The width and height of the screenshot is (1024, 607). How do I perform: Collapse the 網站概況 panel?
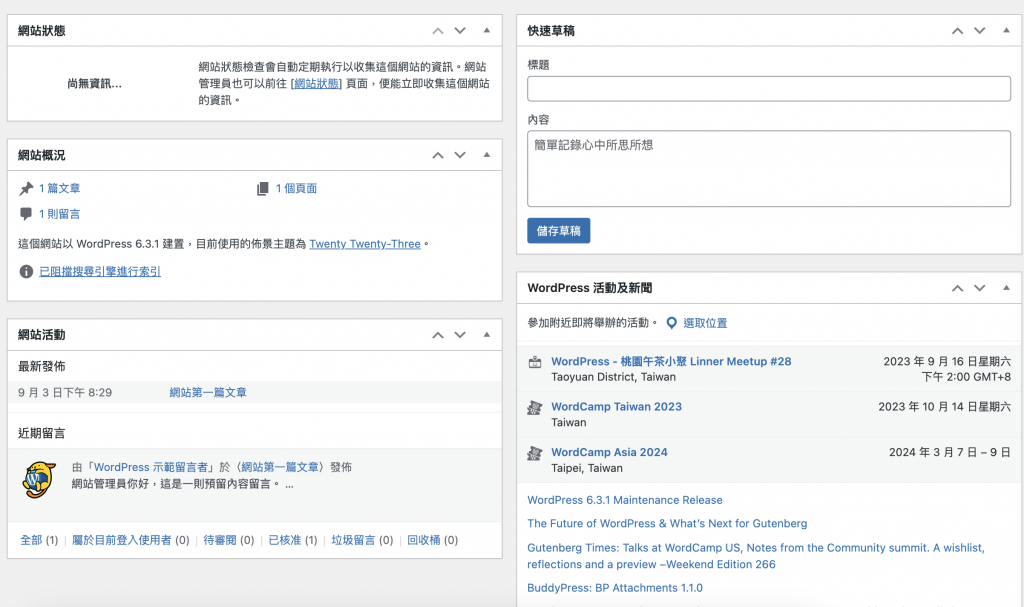pyautogui.click(x=487, y=155)
